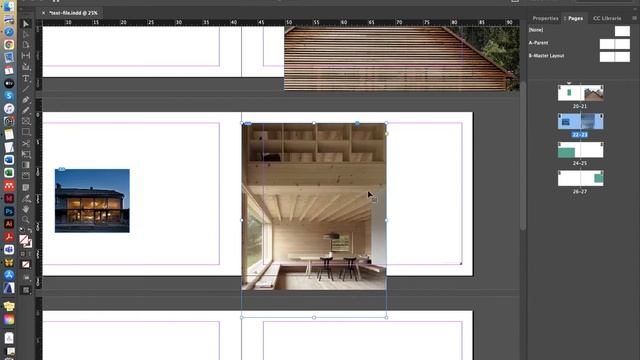The image size is (640, 360).
Task: Open the Properties panel tab
Action: tap(545, 18)
